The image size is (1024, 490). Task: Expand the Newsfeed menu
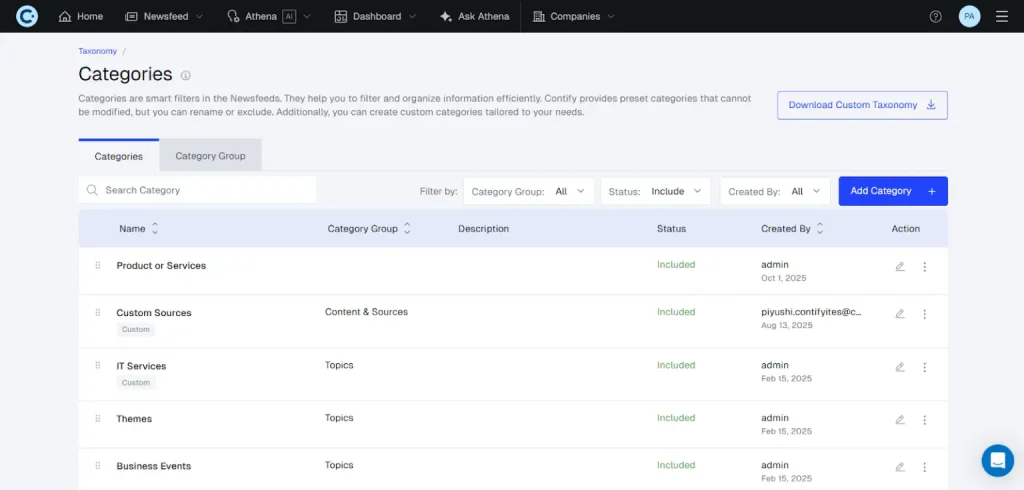pyautogui.click(x=165, y=16)
